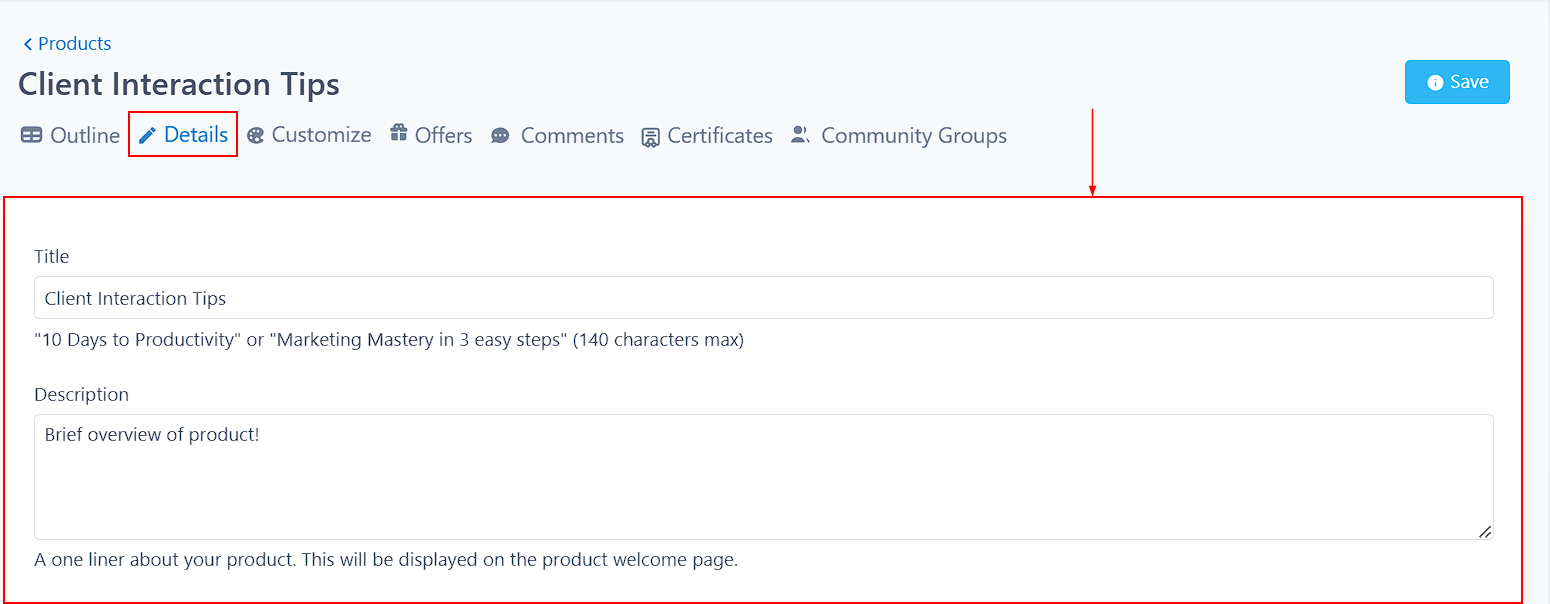
Task: Click the Certificates badge icon
Action: coord(651,137)
